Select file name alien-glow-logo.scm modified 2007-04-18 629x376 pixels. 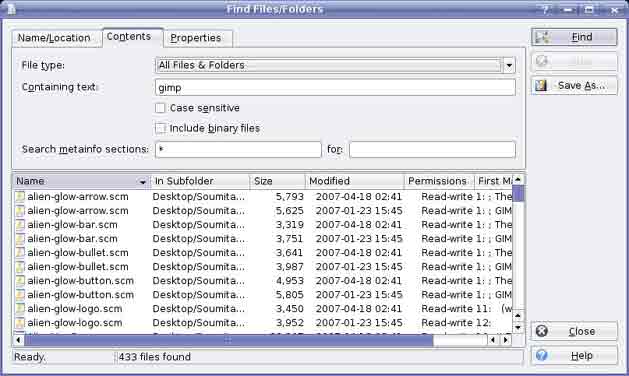75,309
